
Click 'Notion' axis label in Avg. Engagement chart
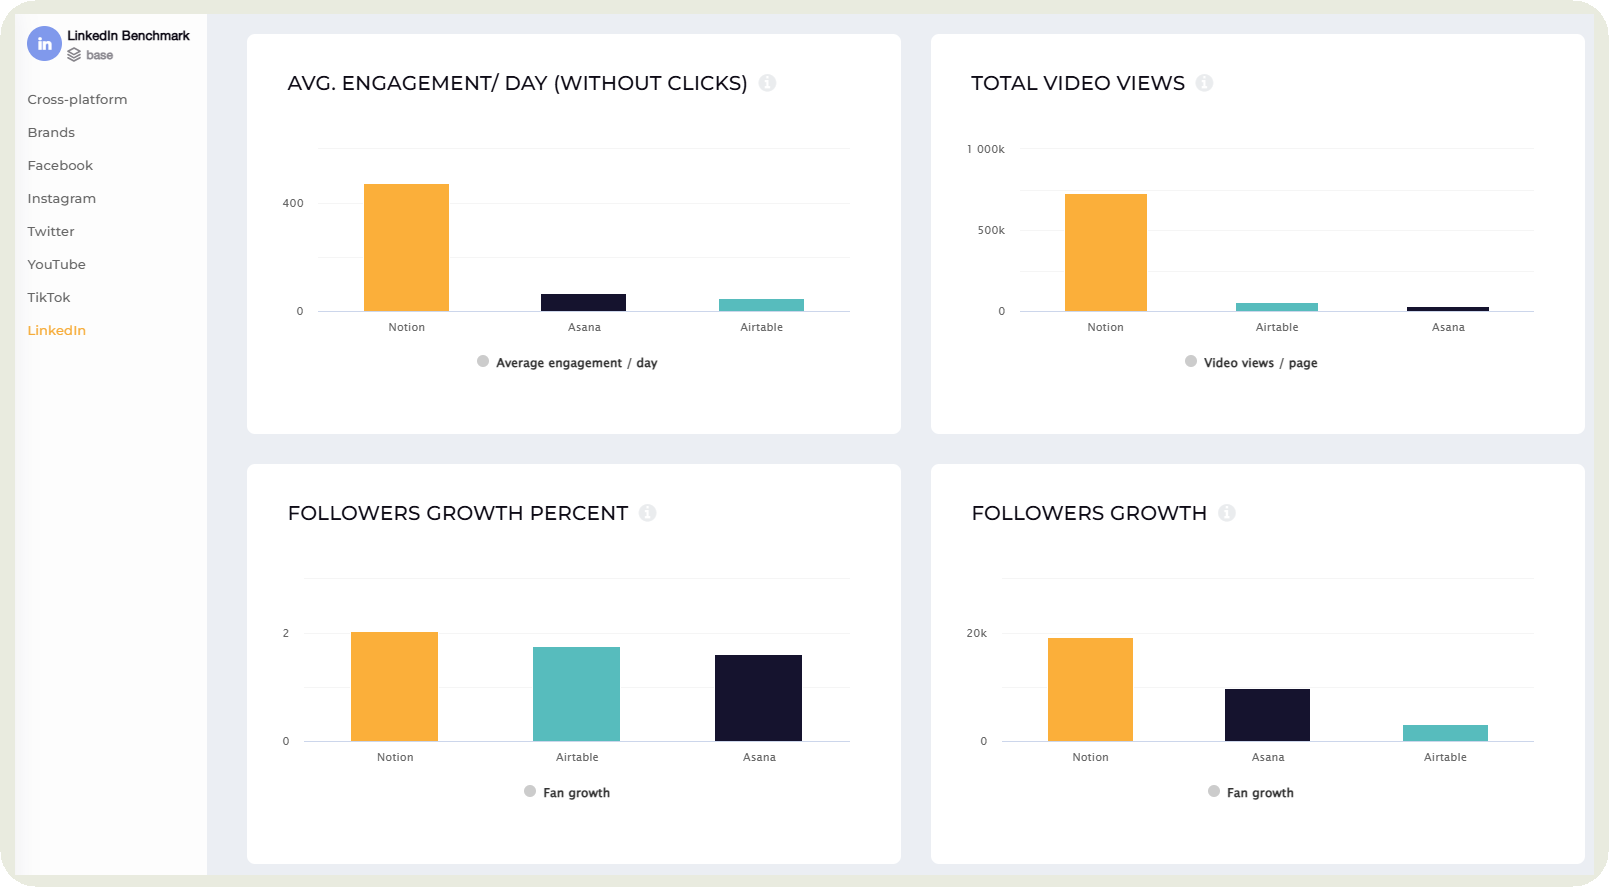pyautogui.click(x=406, y=327)
